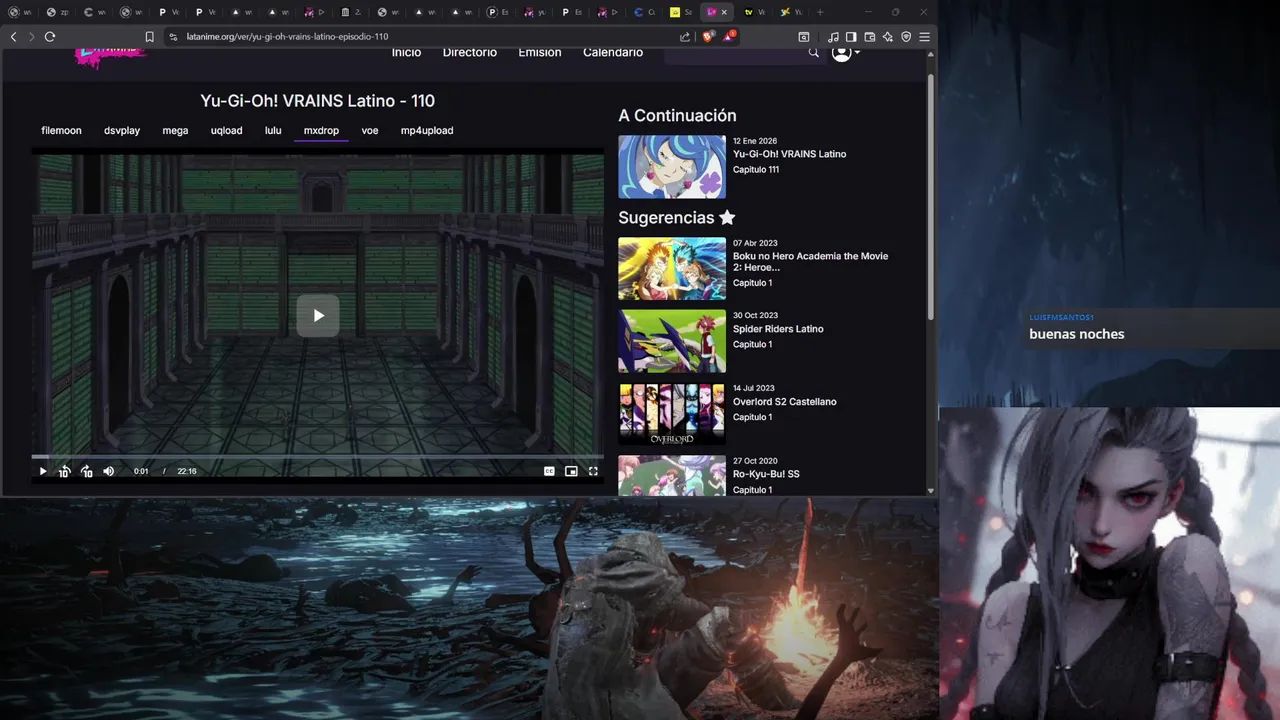
Task: Select the mega server tab
Action: [x=175, y=131]
